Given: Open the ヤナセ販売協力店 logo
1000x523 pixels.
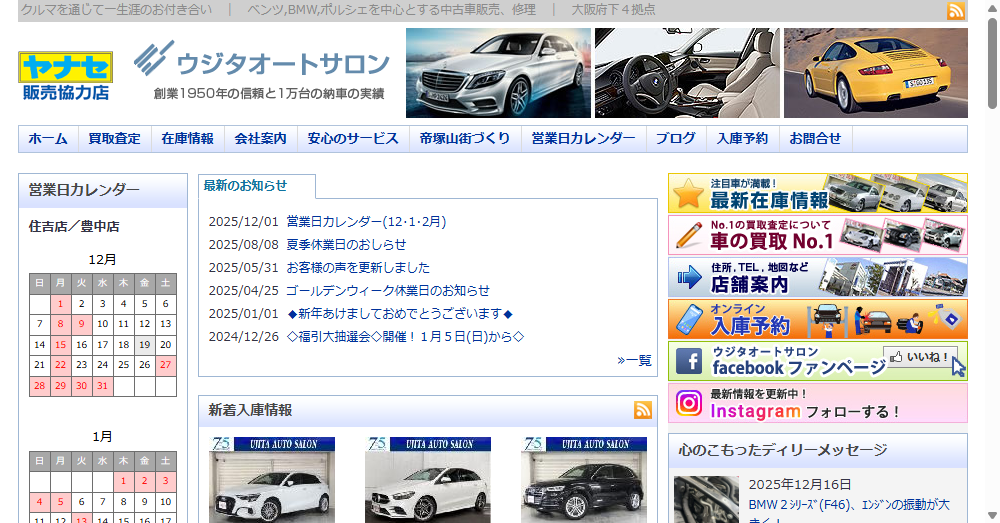Looking at the screenshot, I should [66, 76].
